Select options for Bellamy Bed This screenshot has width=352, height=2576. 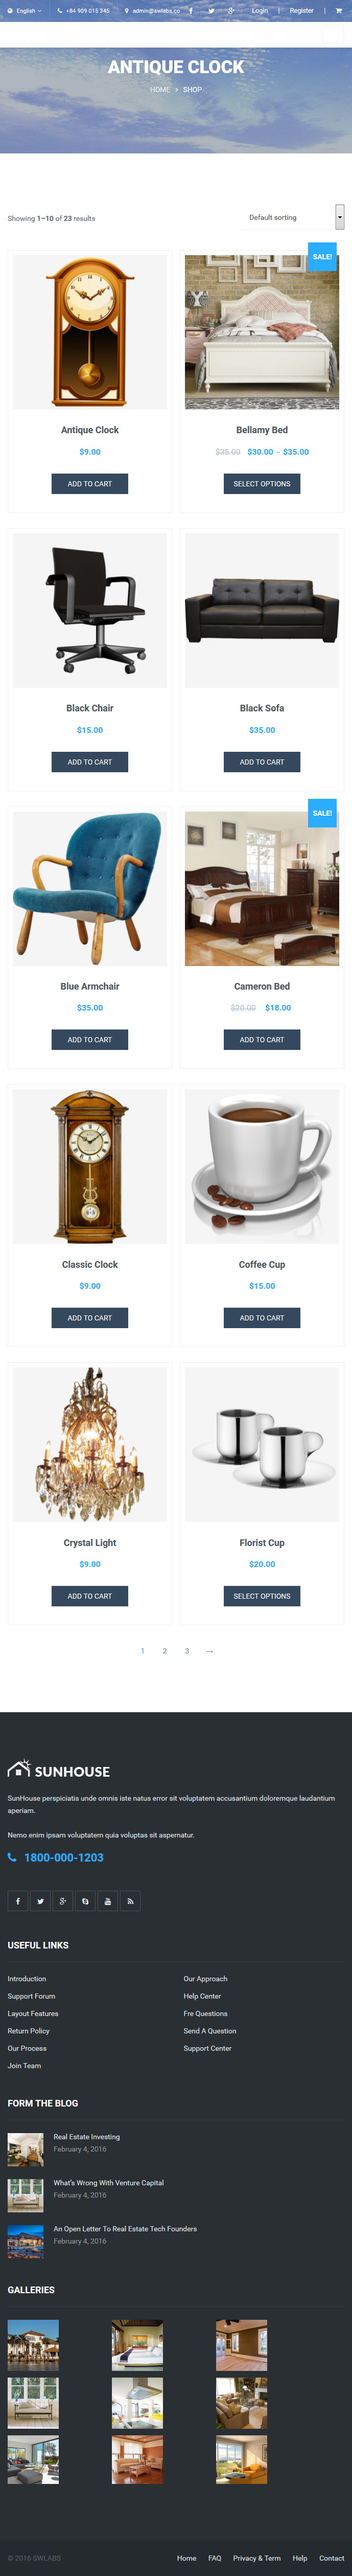coord(262,484)
